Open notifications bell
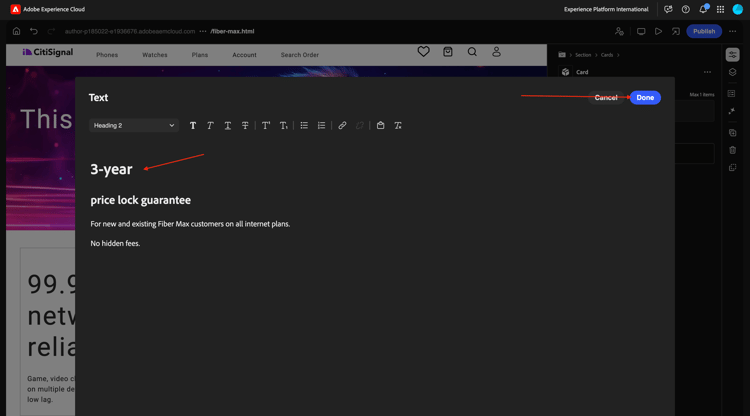Image resolution: width=750 pixels, height=416 pixels. tap(703, 9)
